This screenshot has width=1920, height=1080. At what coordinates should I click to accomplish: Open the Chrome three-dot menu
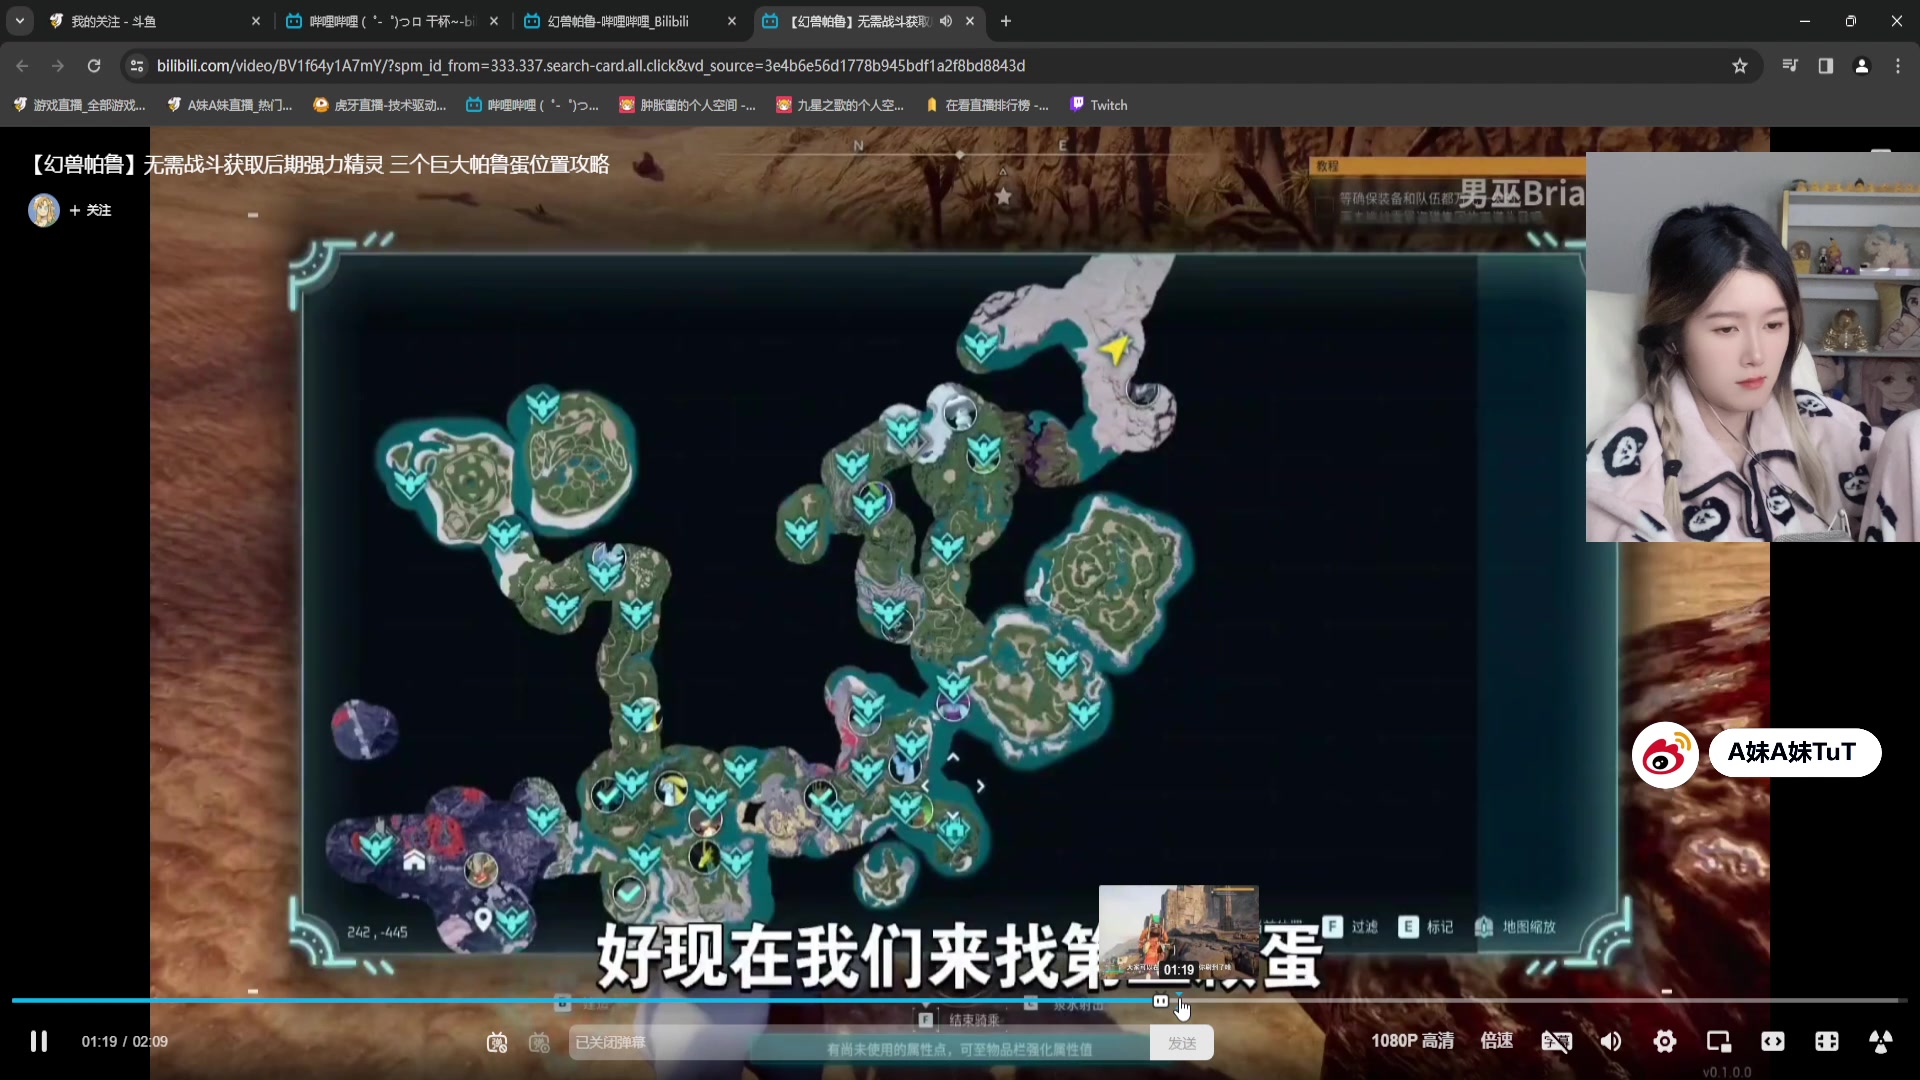[x=1898, y=66]
